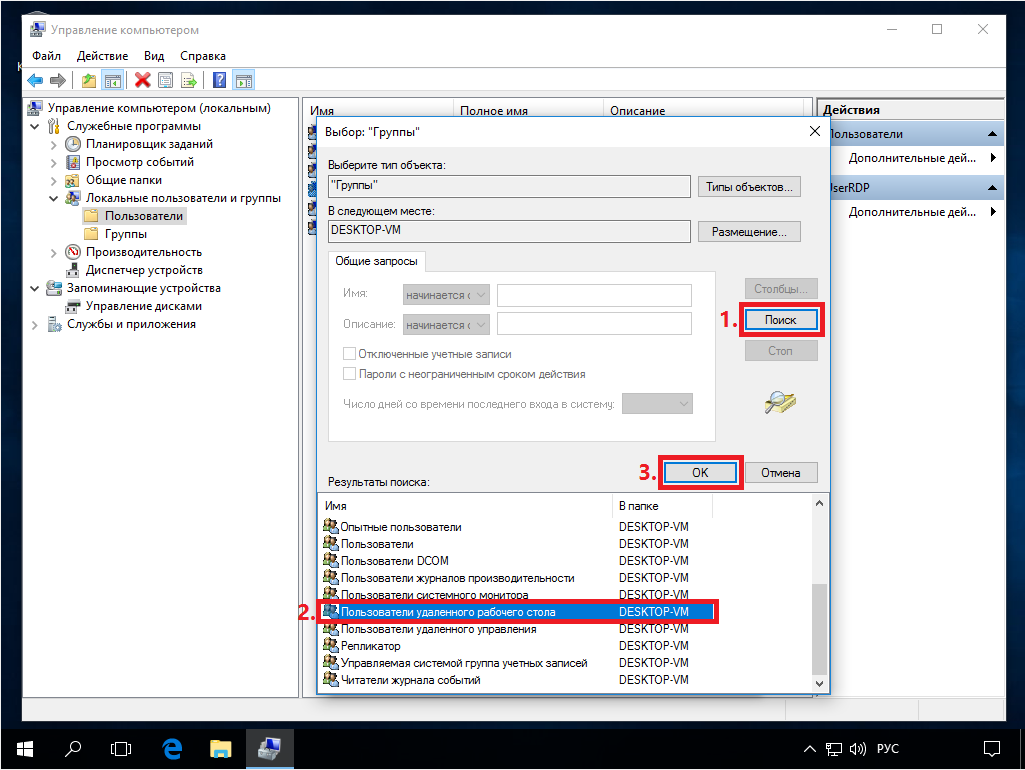Click the Export list toolbar icon
This screenshot has width=1025, height=770.
tap(187, 81)
